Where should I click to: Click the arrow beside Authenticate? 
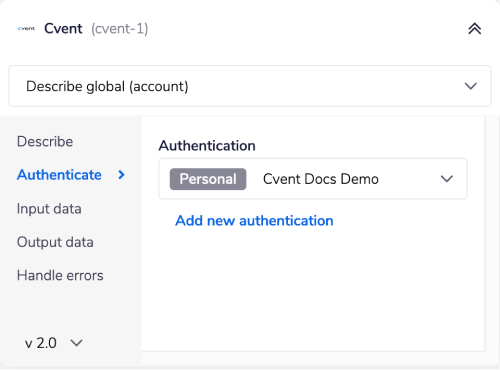(122, 175)
